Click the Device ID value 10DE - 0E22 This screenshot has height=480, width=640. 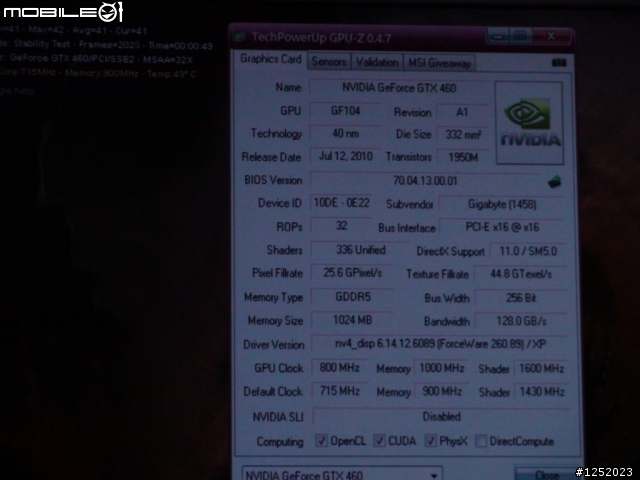click(x=341, y=203)
